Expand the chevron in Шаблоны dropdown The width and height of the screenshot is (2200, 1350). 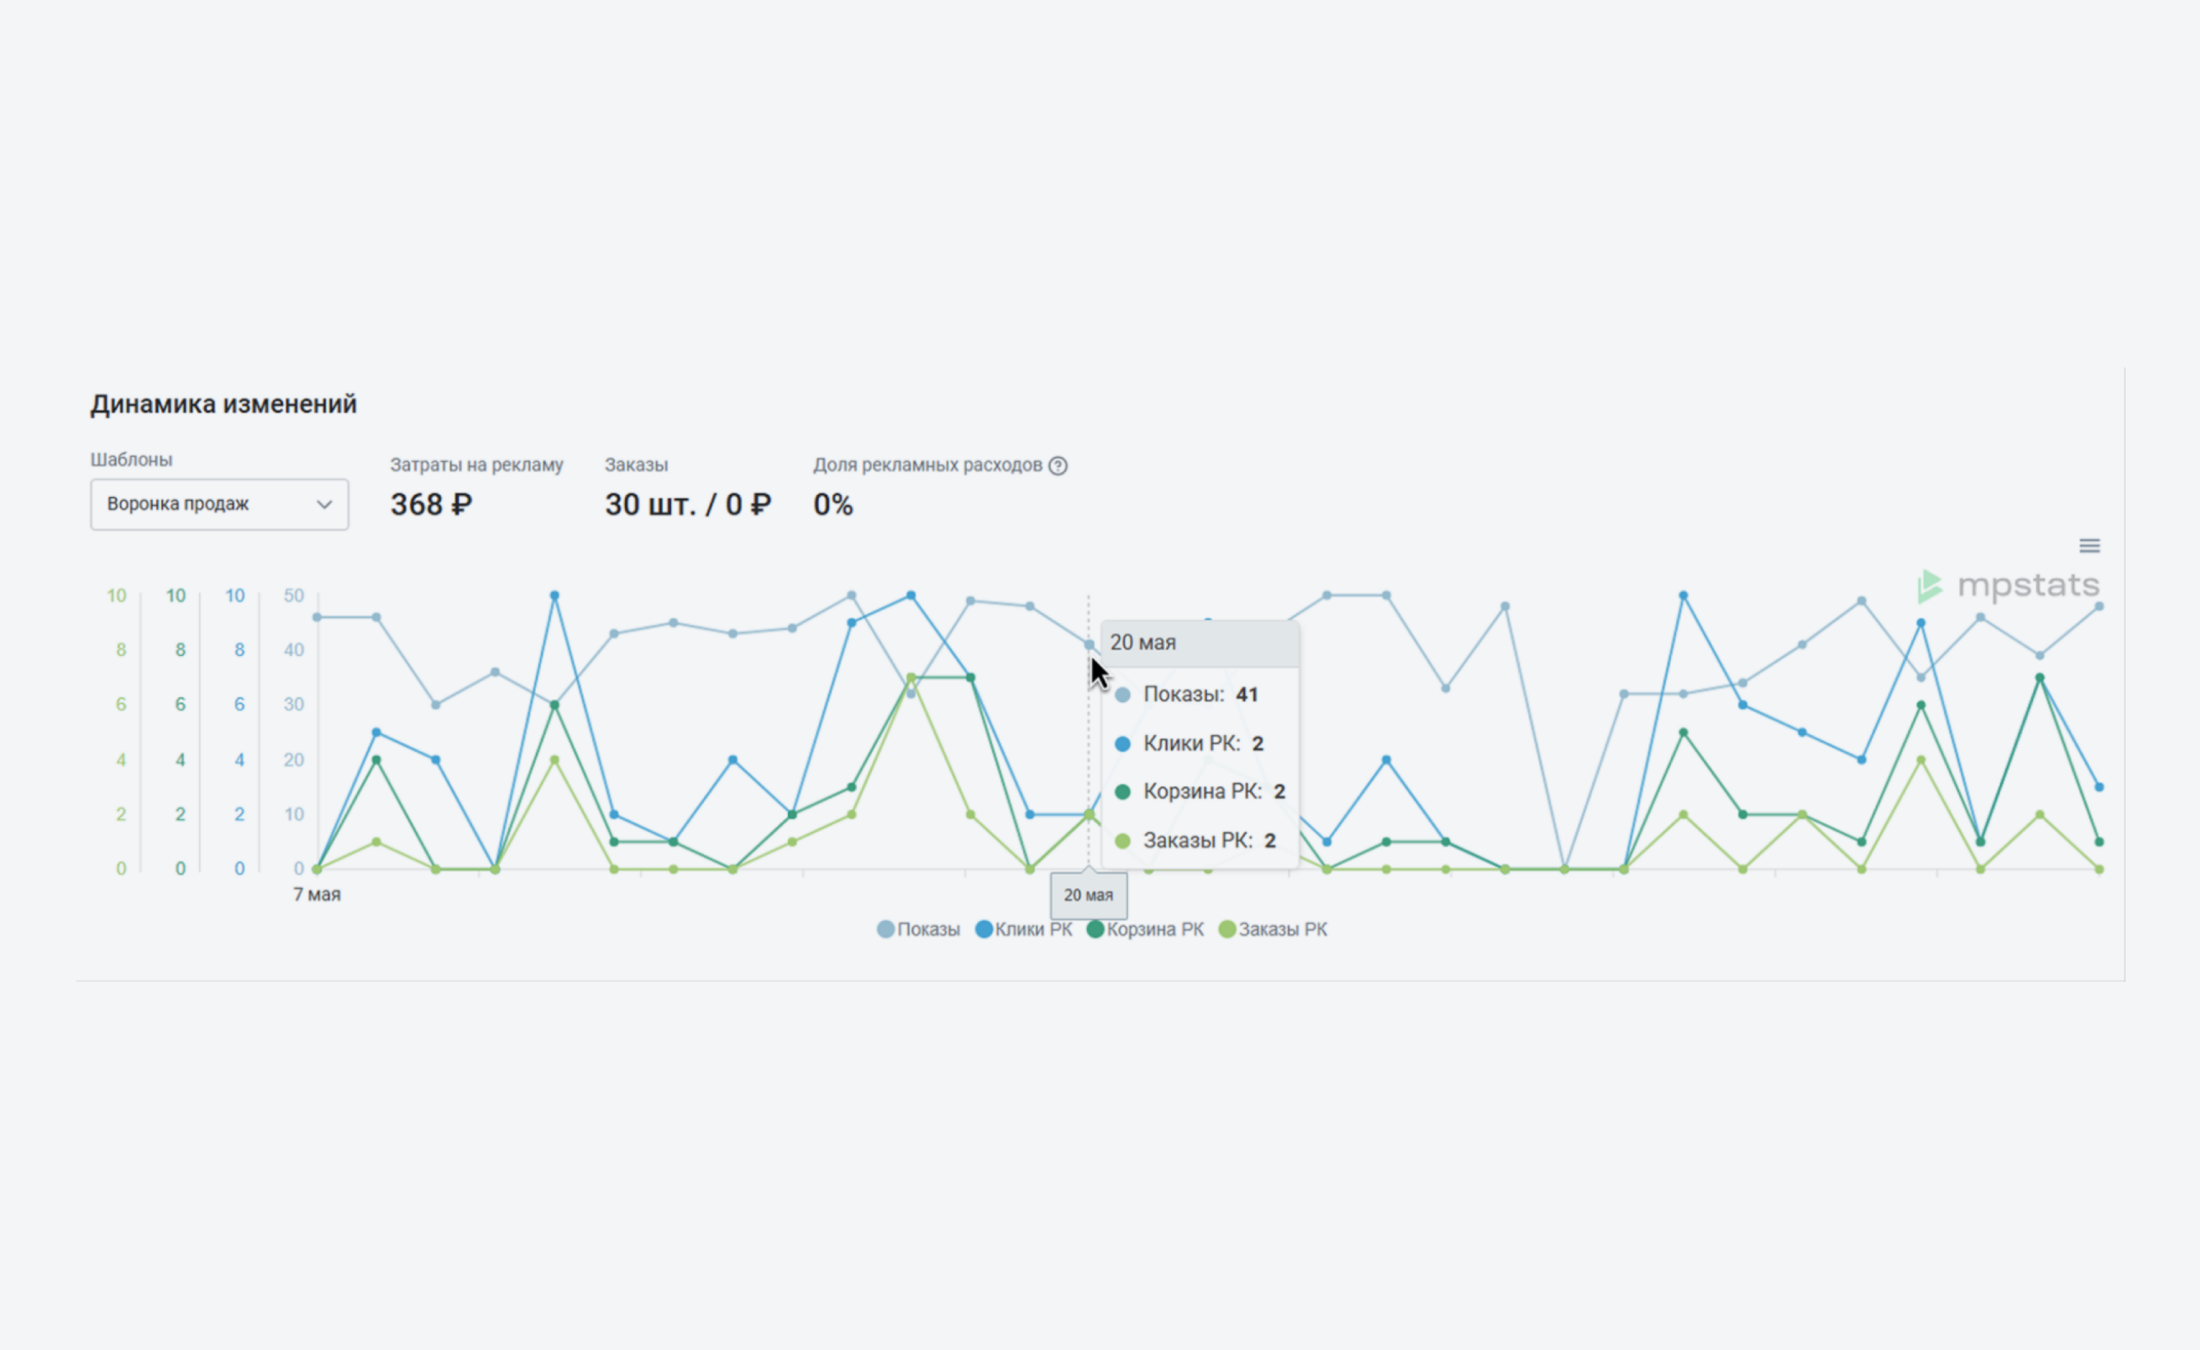pos(324,505)
